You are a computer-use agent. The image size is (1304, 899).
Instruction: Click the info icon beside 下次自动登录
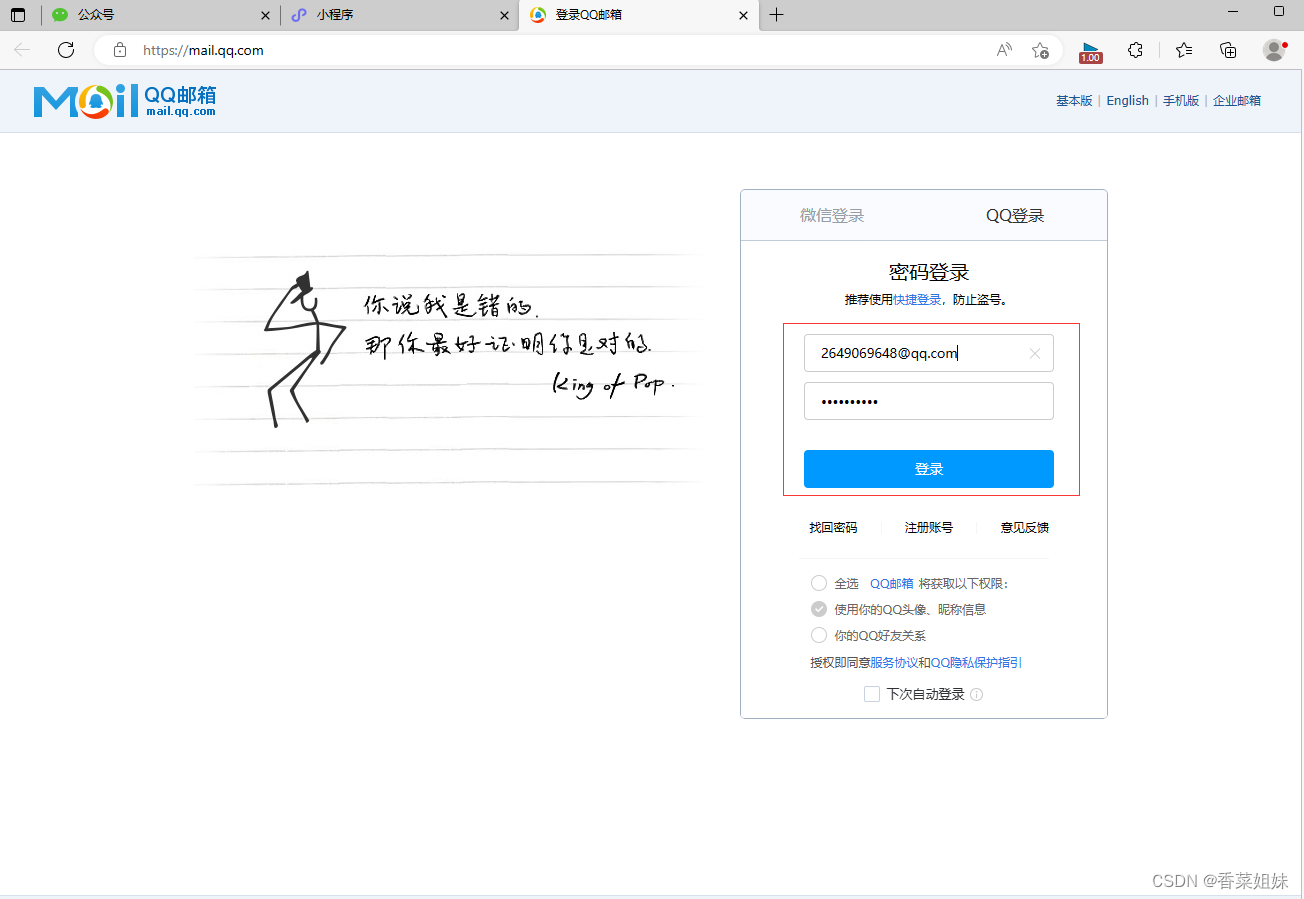coord(977,694)
